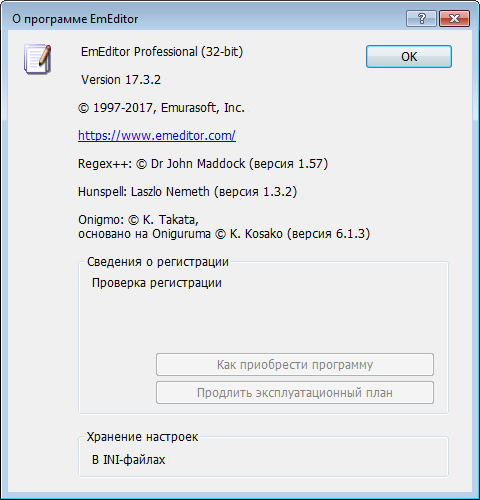The width and height of the screenshot is (480, 500).
Task: Click the EmEditor notepad icon
Action: coord(37,59)
